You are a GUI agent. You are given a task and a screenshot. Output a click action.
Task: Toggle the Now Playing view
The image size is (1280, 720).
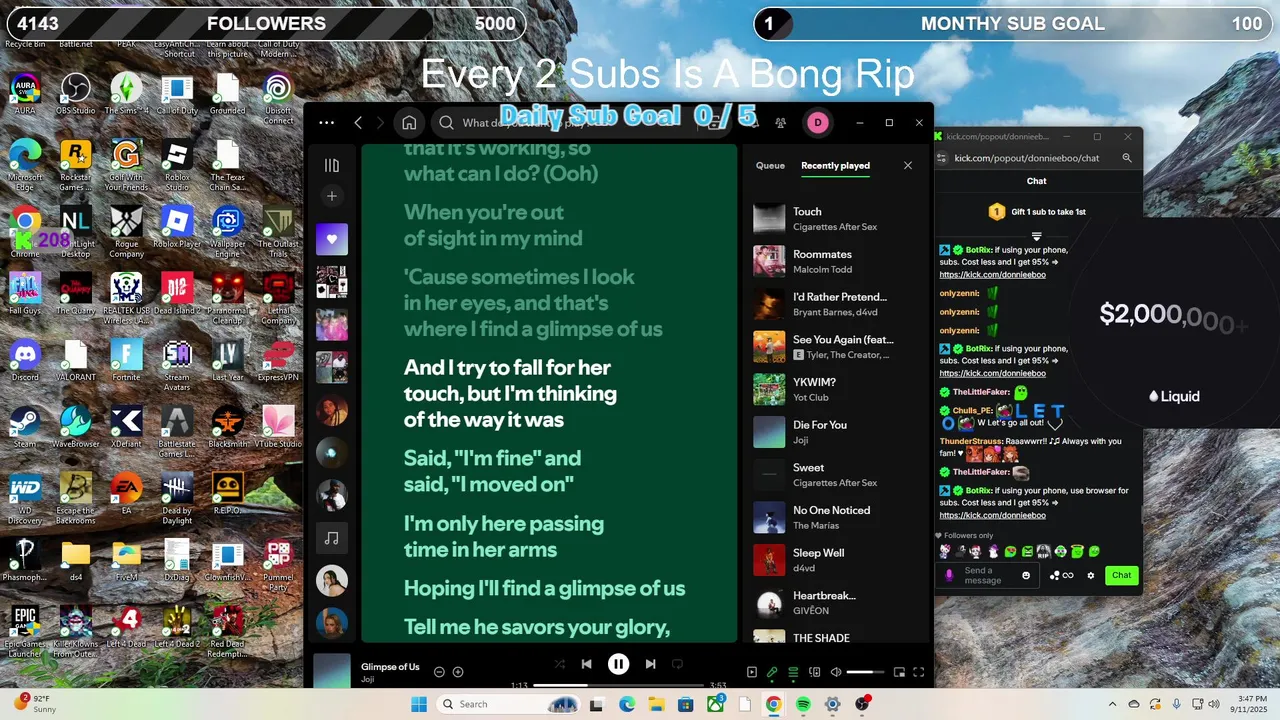[x=752, y=672]
